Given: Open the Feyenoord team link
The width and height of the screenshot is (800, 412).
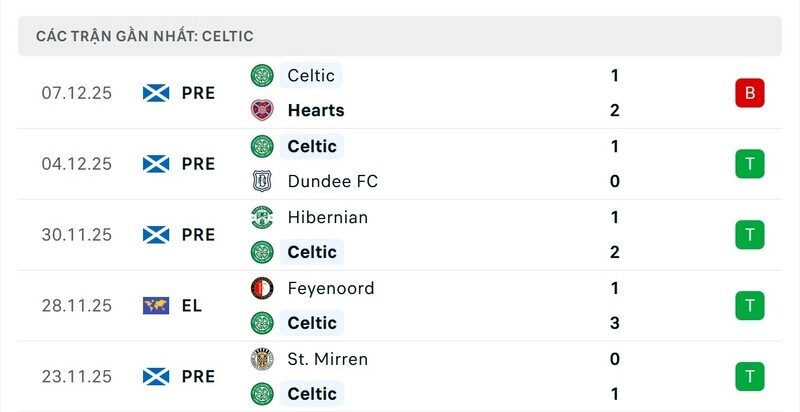Looking at the screenshot, I should pyautogui.click(x=330, y=288).
